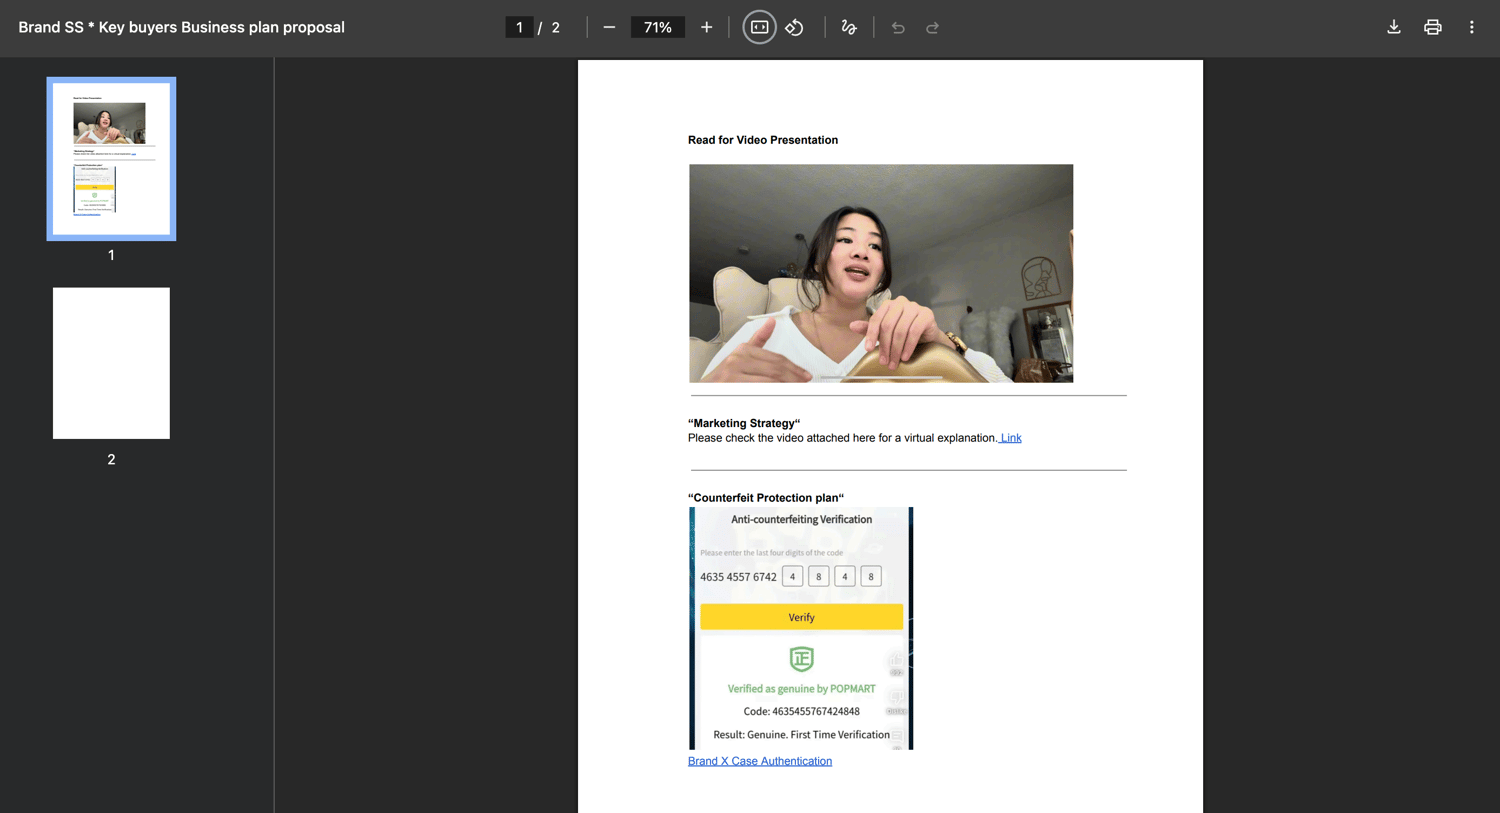Image resolution: width=1500 pixels, height=813 pixels.
Task: Redo the annotation
Action: (x=932, y=28)
